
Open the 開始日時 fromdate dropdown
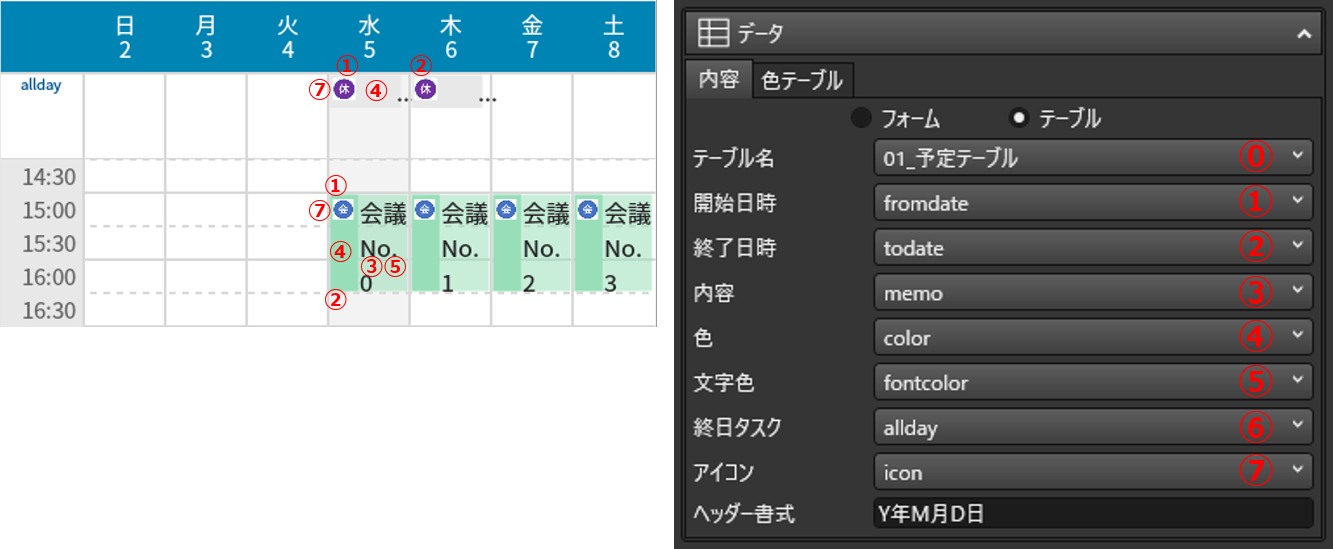pyautogui.click(x=1092, y=203)
